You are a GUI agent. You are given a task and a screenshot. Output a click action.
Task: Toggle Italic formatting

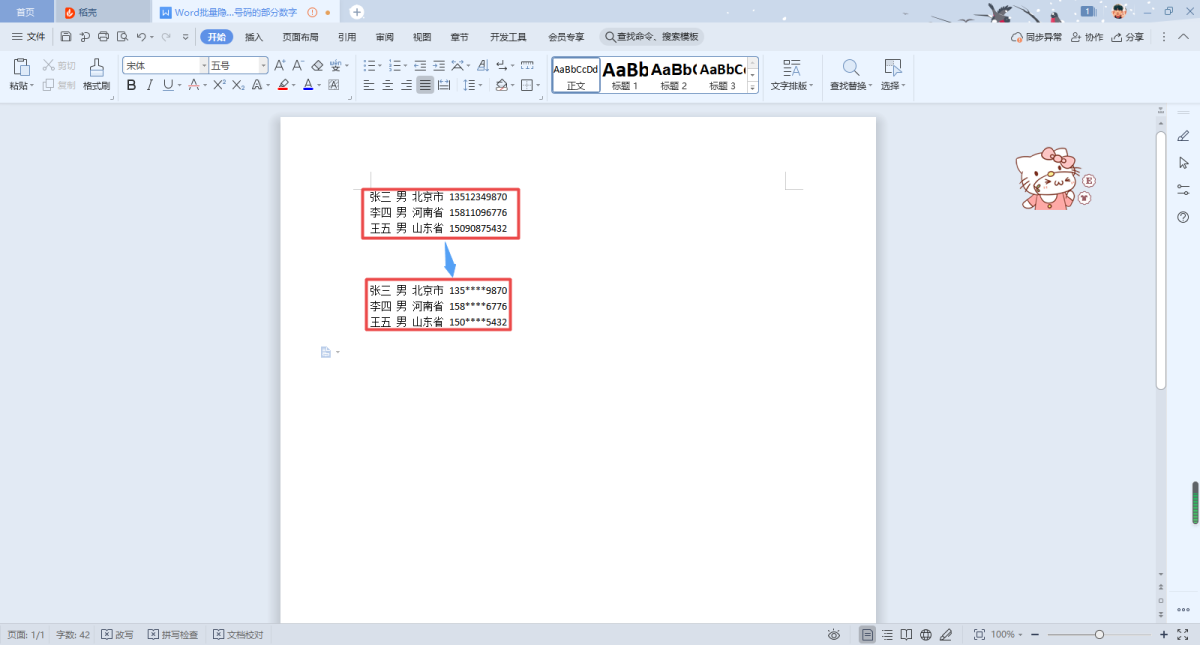point(149,85)
